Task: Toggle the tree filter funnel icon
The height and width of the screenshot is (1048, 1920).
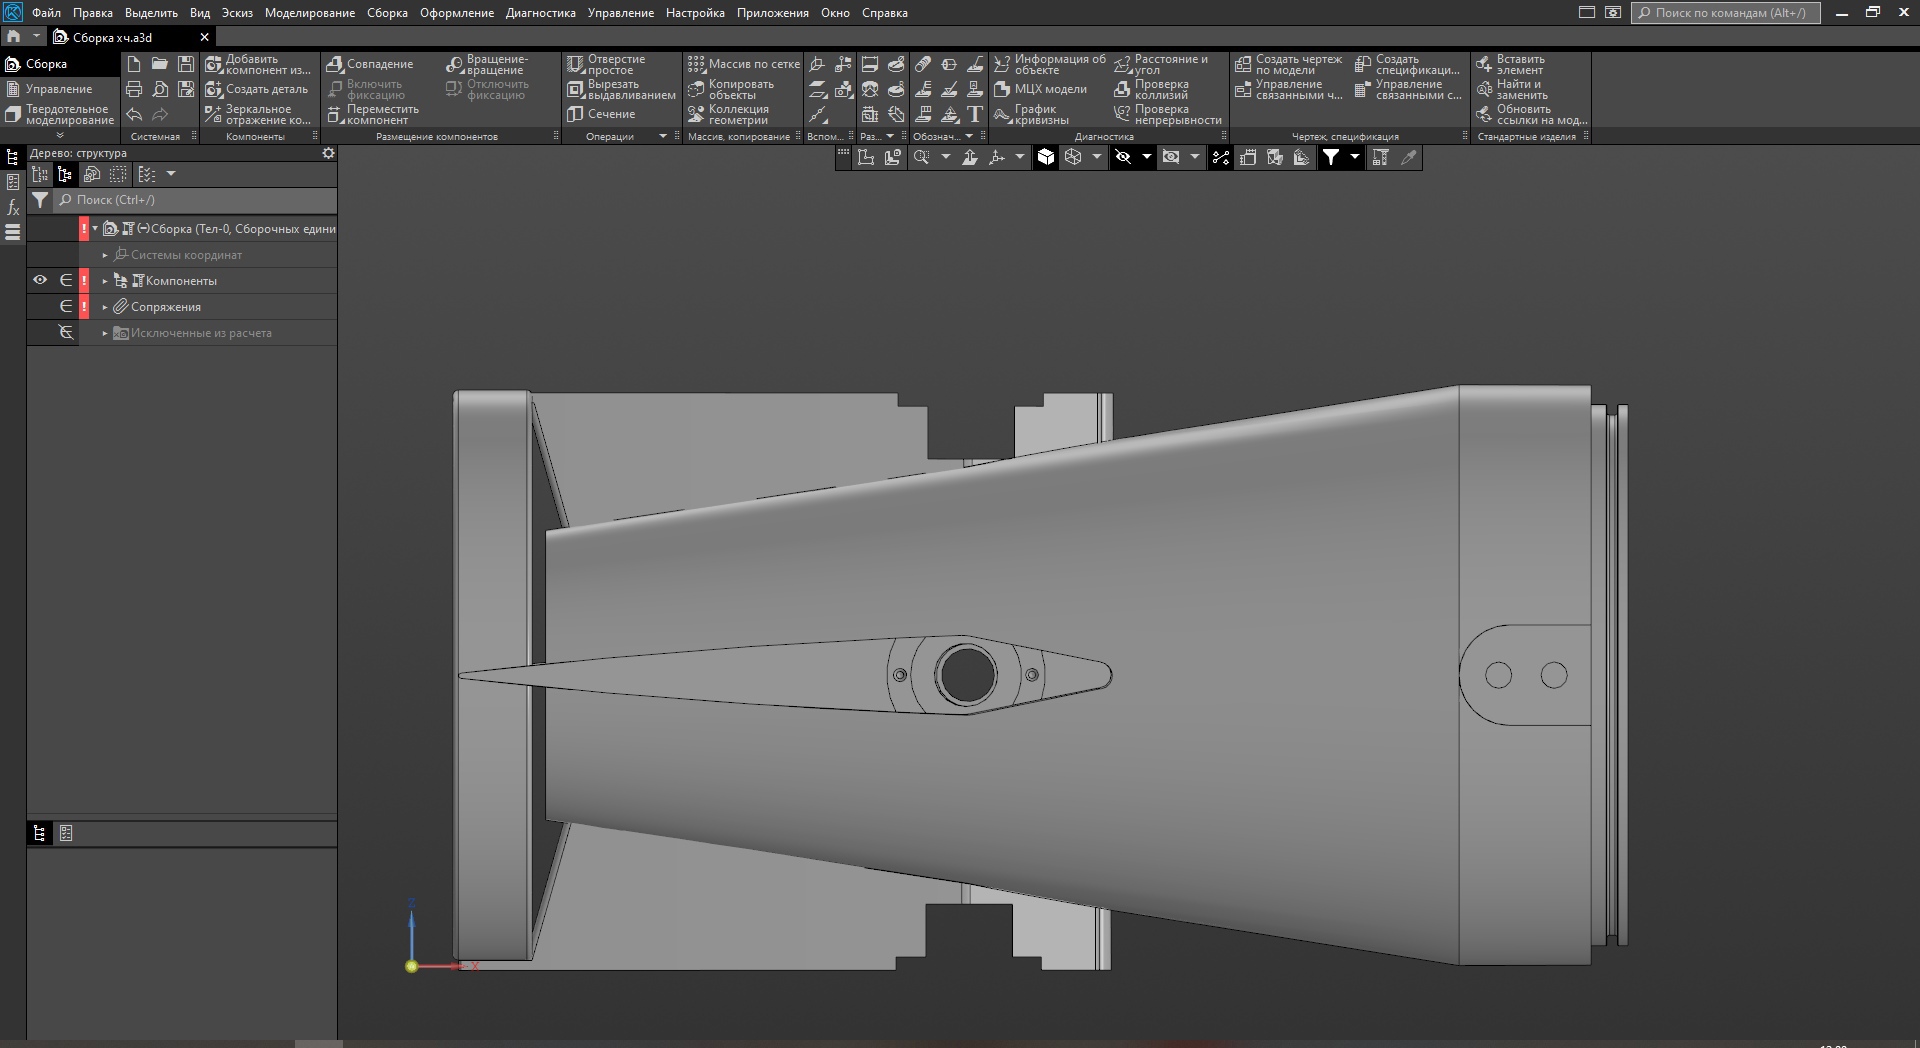Action: click(x=40, y=200)
